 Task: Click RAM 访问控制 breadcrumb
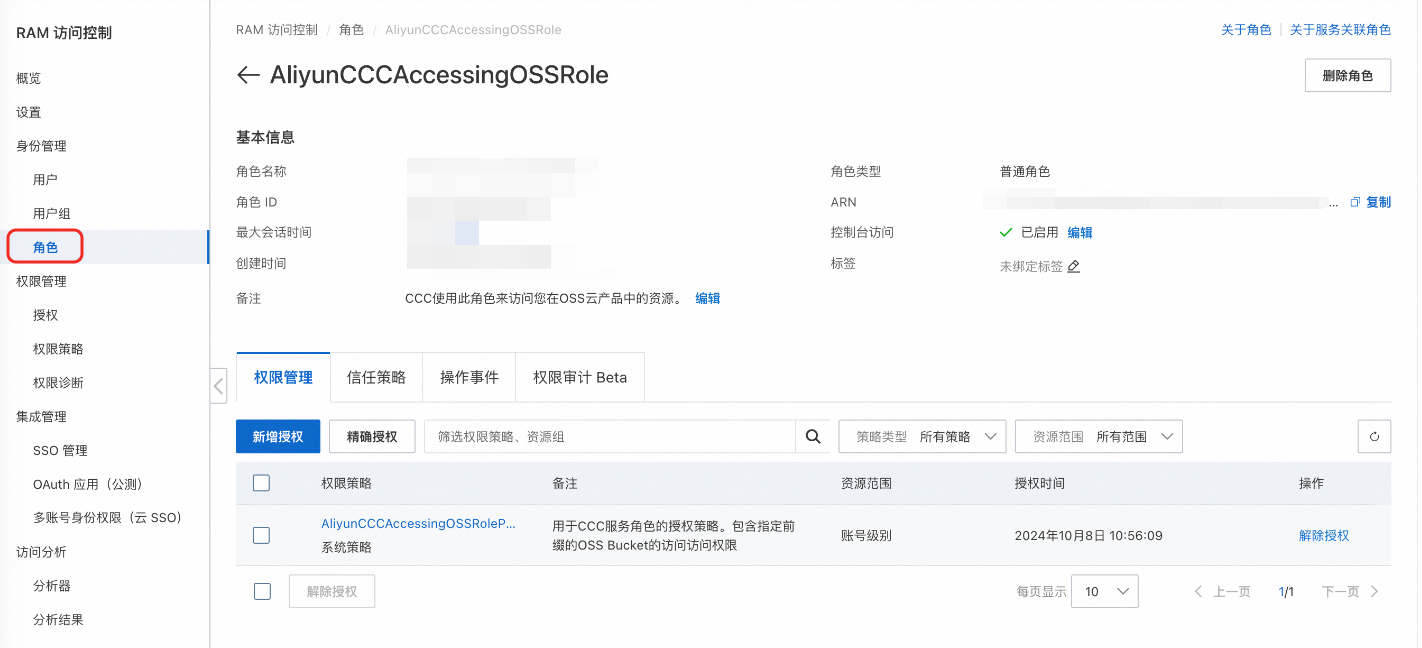[x=276, y=30]
